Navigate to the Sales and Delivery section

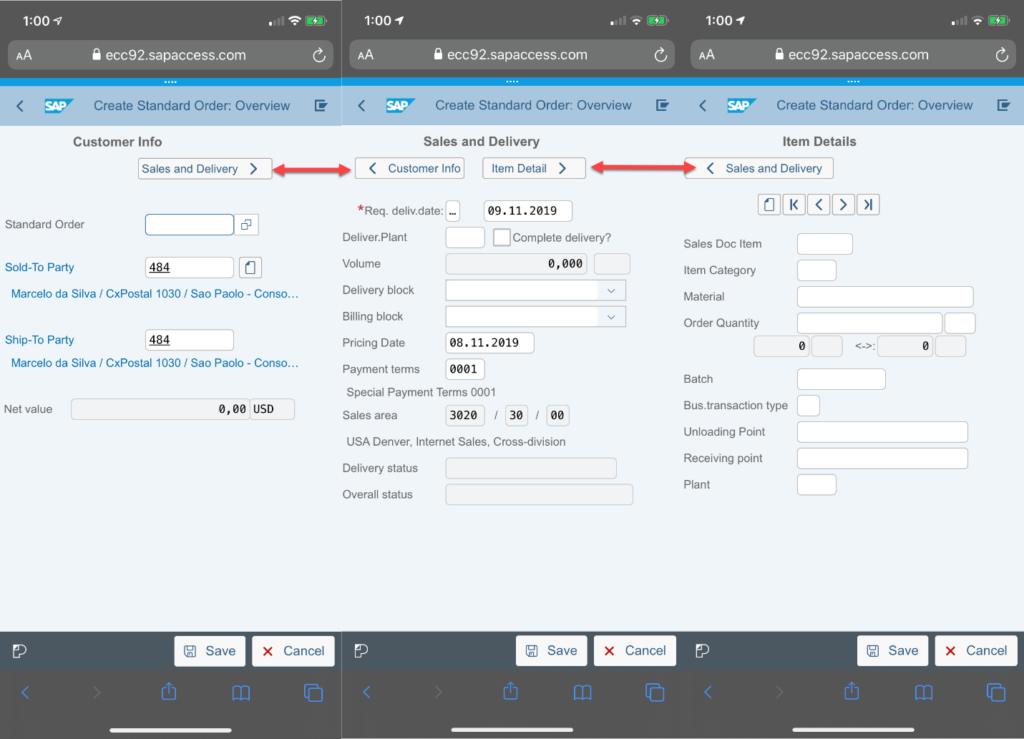click(x=204, y=168)
